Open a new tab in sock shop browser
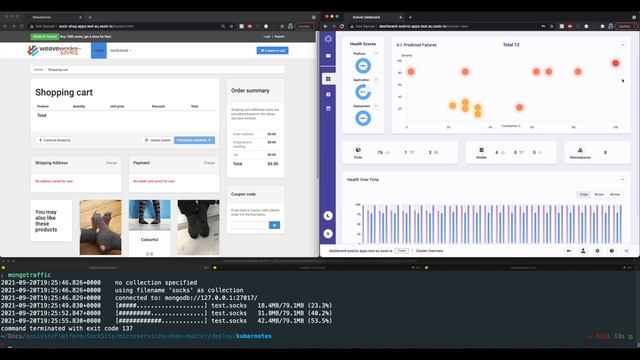The image size is (640, 360). tap(90, 17)
